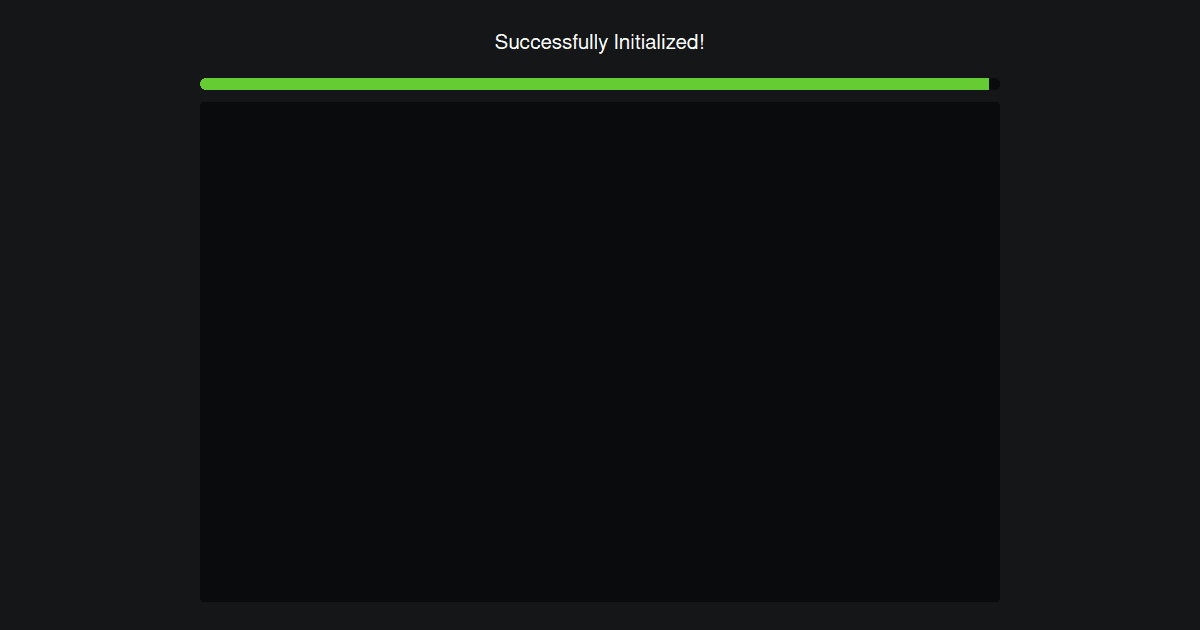The width and height of the screenshot is (1200, 630).
Task: Click the top edge of the dark output panel
Action: point(600,103)
